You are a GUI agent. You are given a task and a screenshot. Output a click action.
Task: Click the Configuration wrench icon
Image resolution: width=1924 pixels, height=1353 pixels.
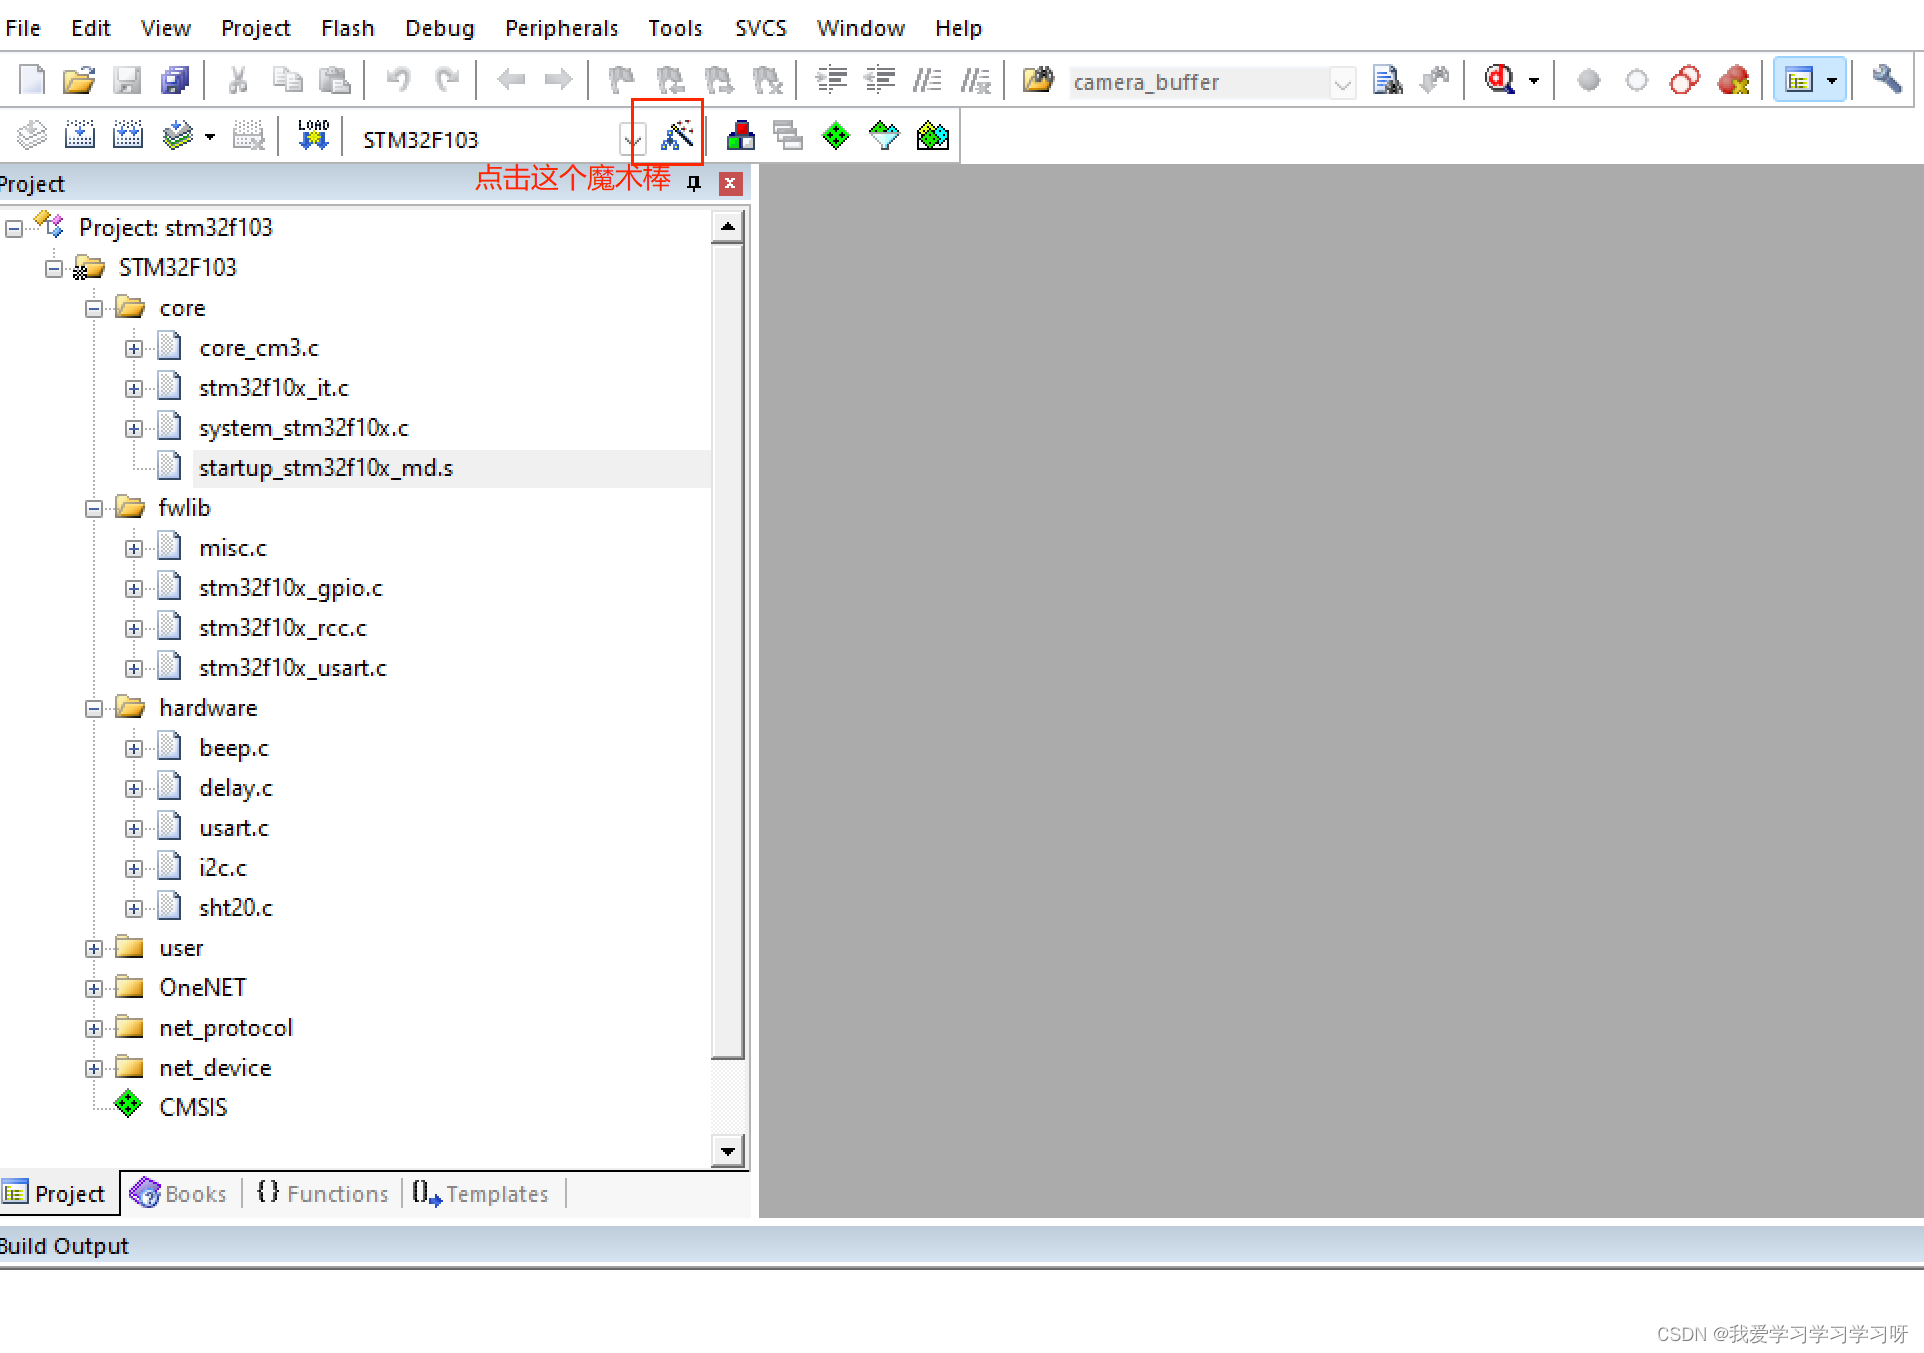(x=1886, y=80)
